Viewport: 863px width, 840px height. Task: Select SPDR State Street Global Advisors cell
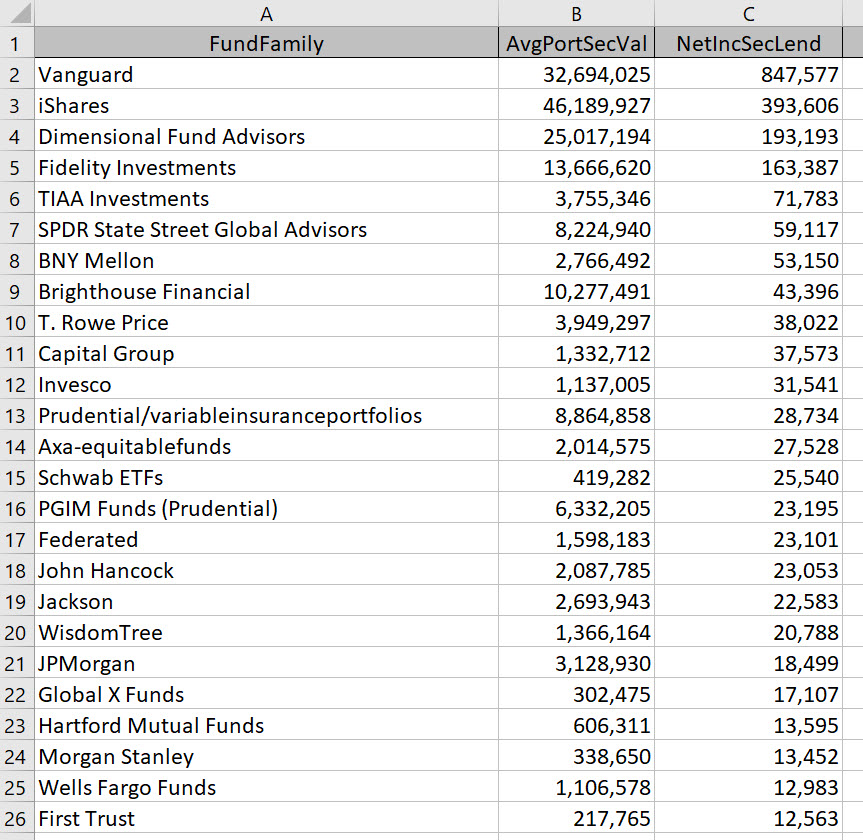pos(266,230)
